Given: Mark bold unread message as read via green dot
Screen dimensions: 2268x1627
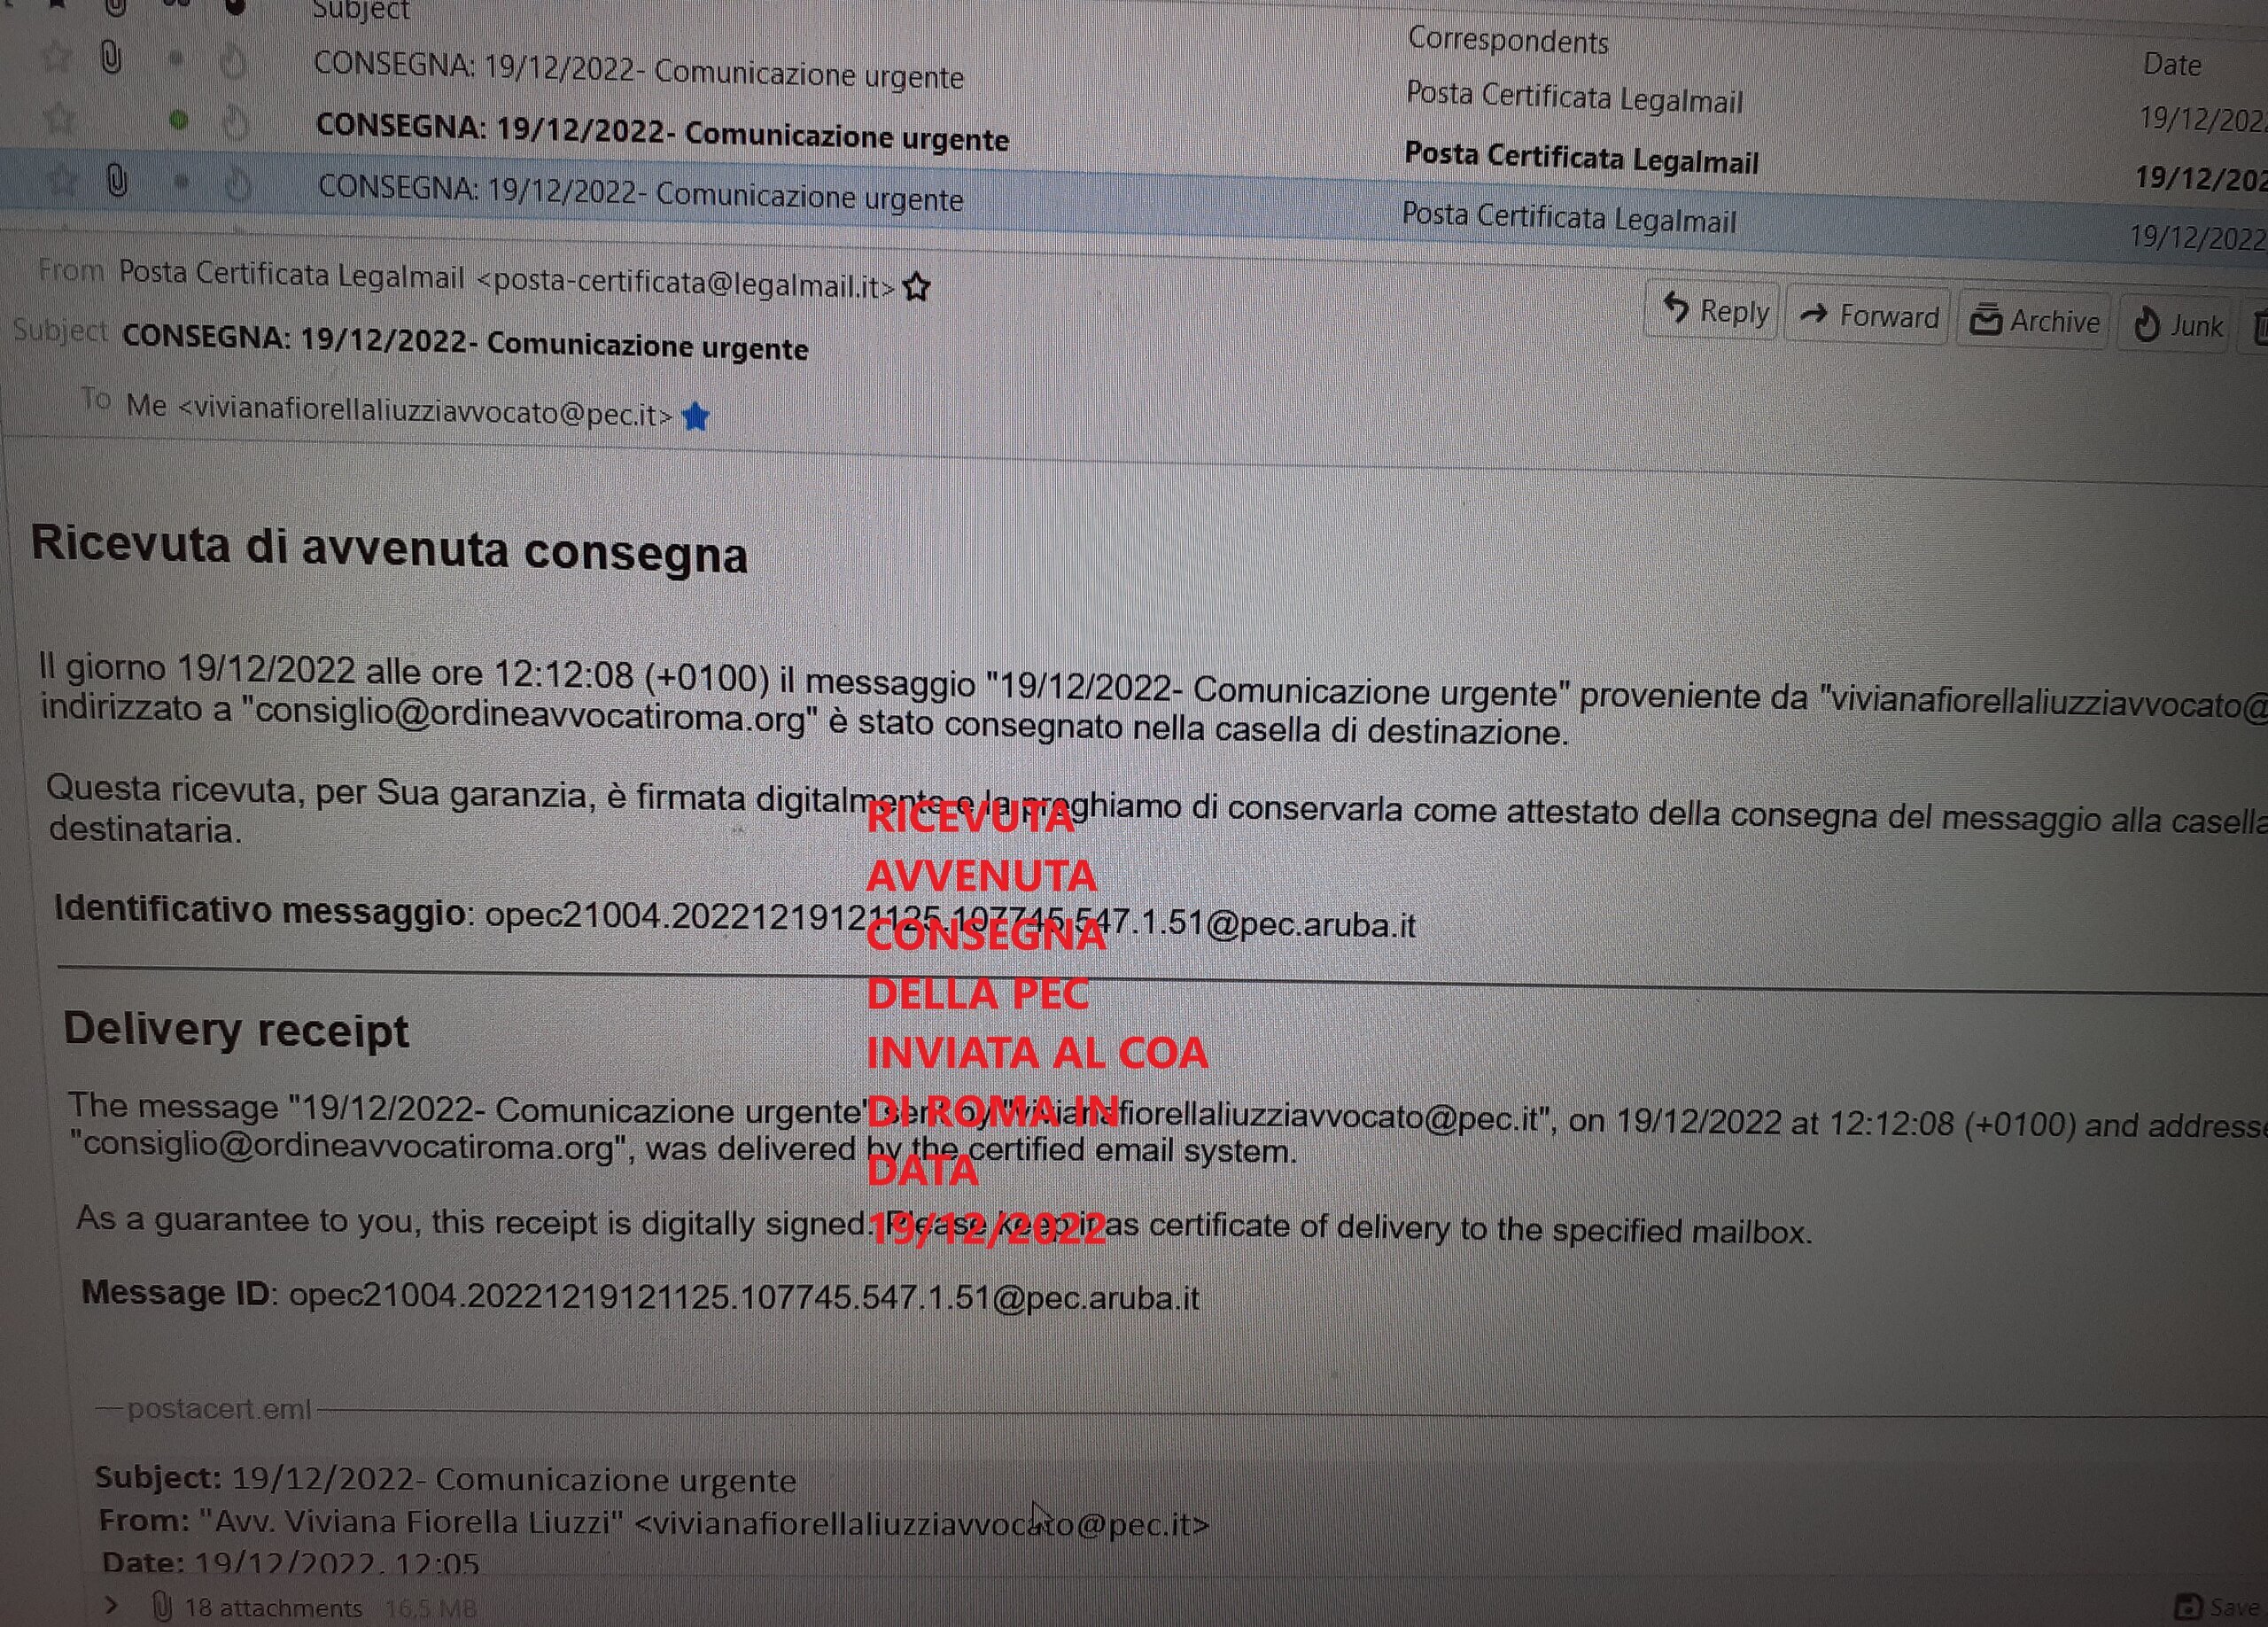Looking at the screenshot, I should point(179,121).
